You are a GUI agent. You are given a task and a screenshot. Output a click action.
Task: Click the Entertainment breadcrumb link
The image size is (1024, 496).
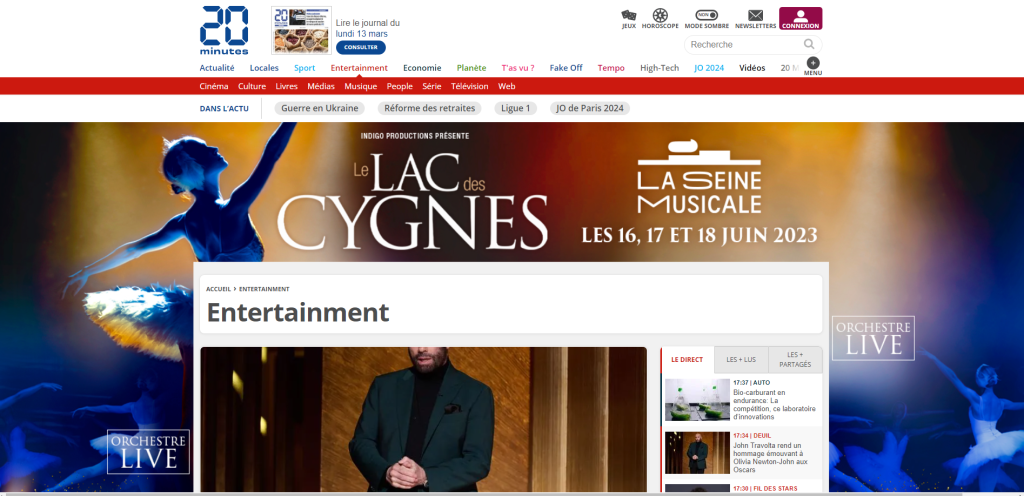[x=264, y=289]
